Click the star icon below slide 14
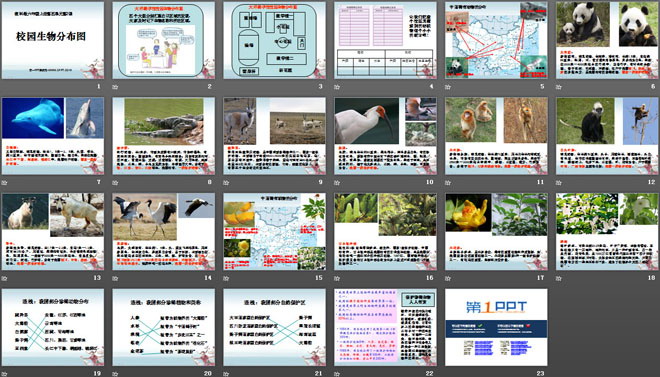Viewport: 660px width, 377px height. [x=115, y=278]
